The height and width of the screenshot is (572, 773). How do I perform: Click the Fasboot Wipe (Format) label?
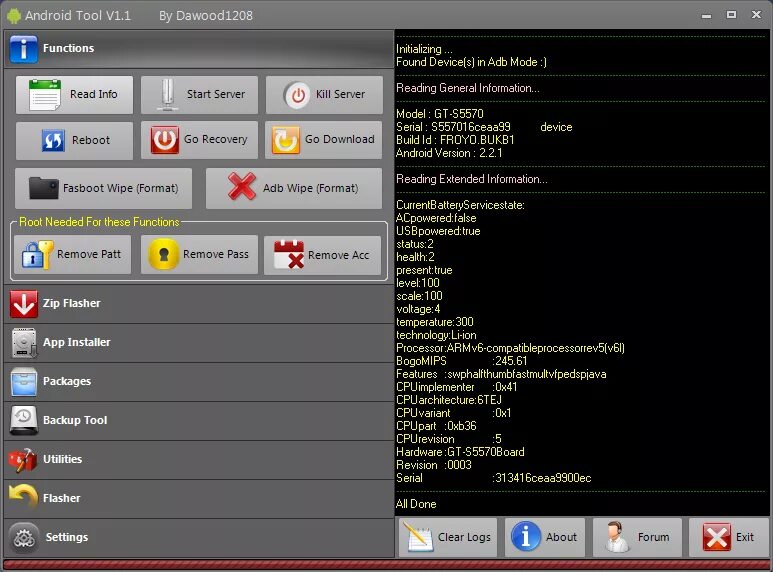[120, 188]
